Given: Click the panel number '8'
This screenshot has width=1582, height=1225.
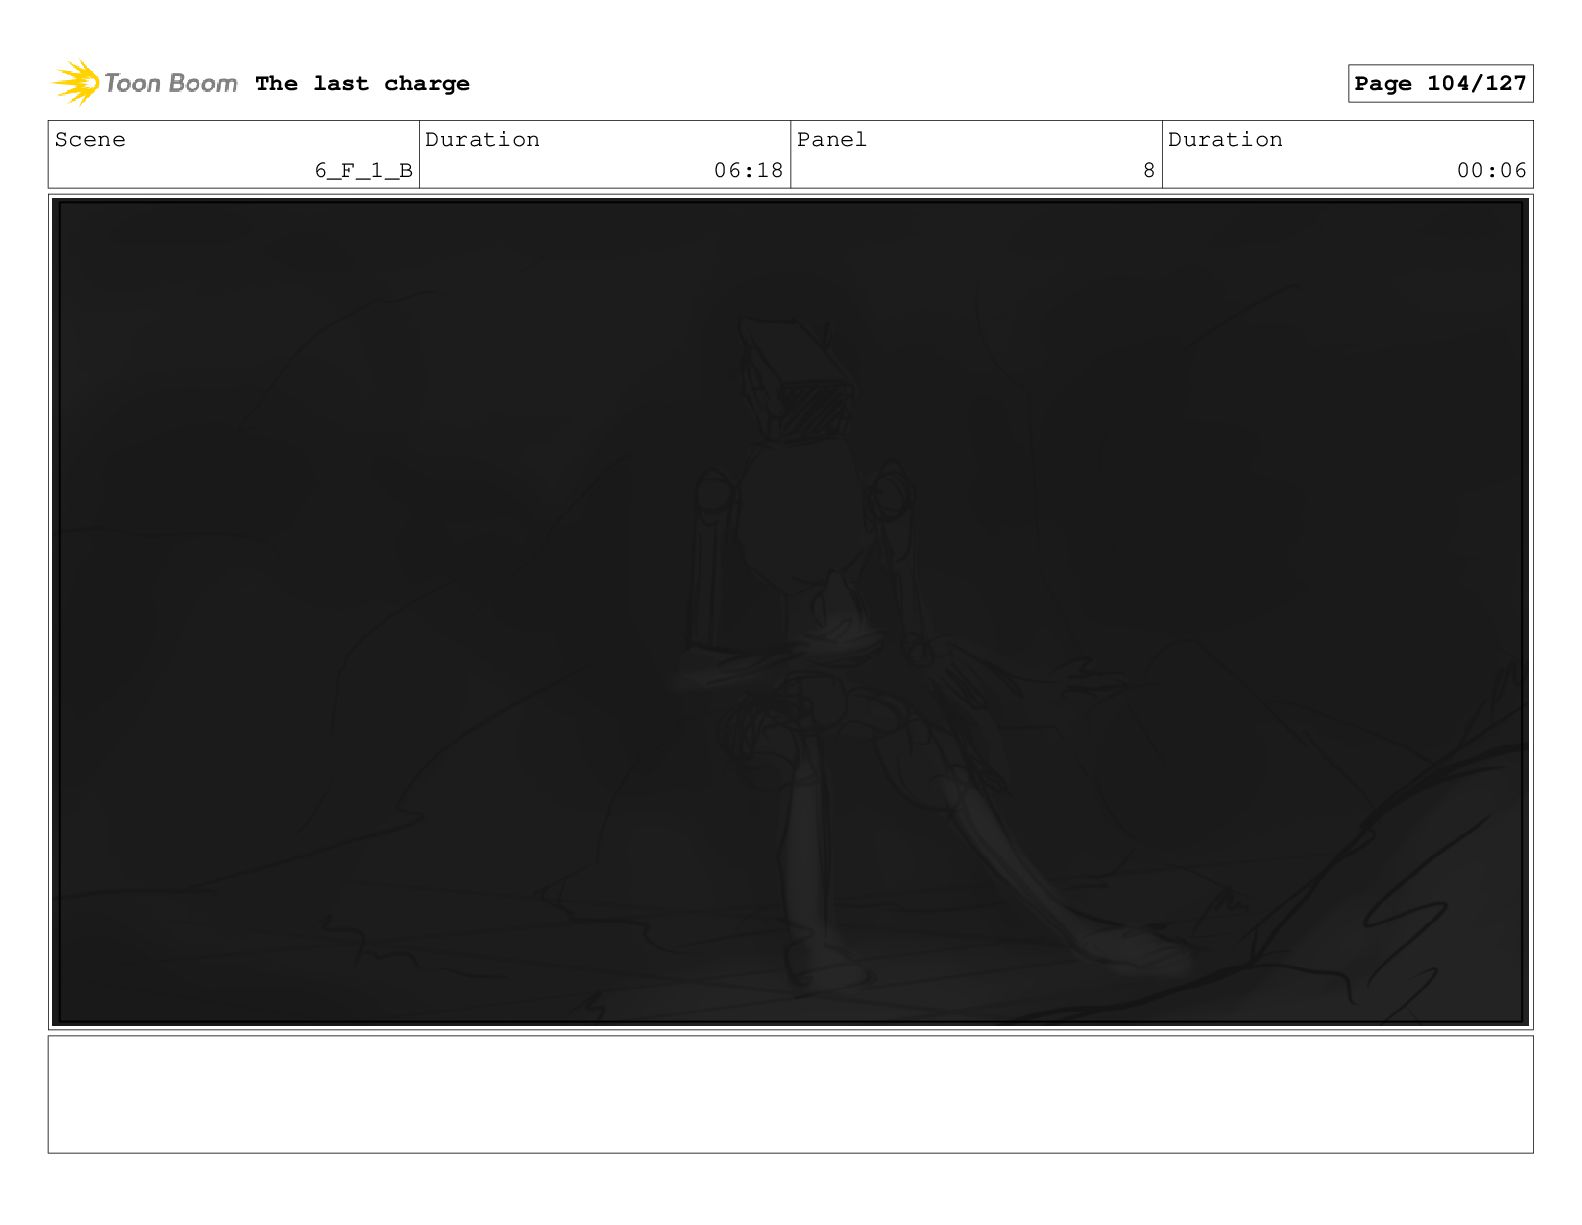Looking at the screenshot, I should (1149, 171).
